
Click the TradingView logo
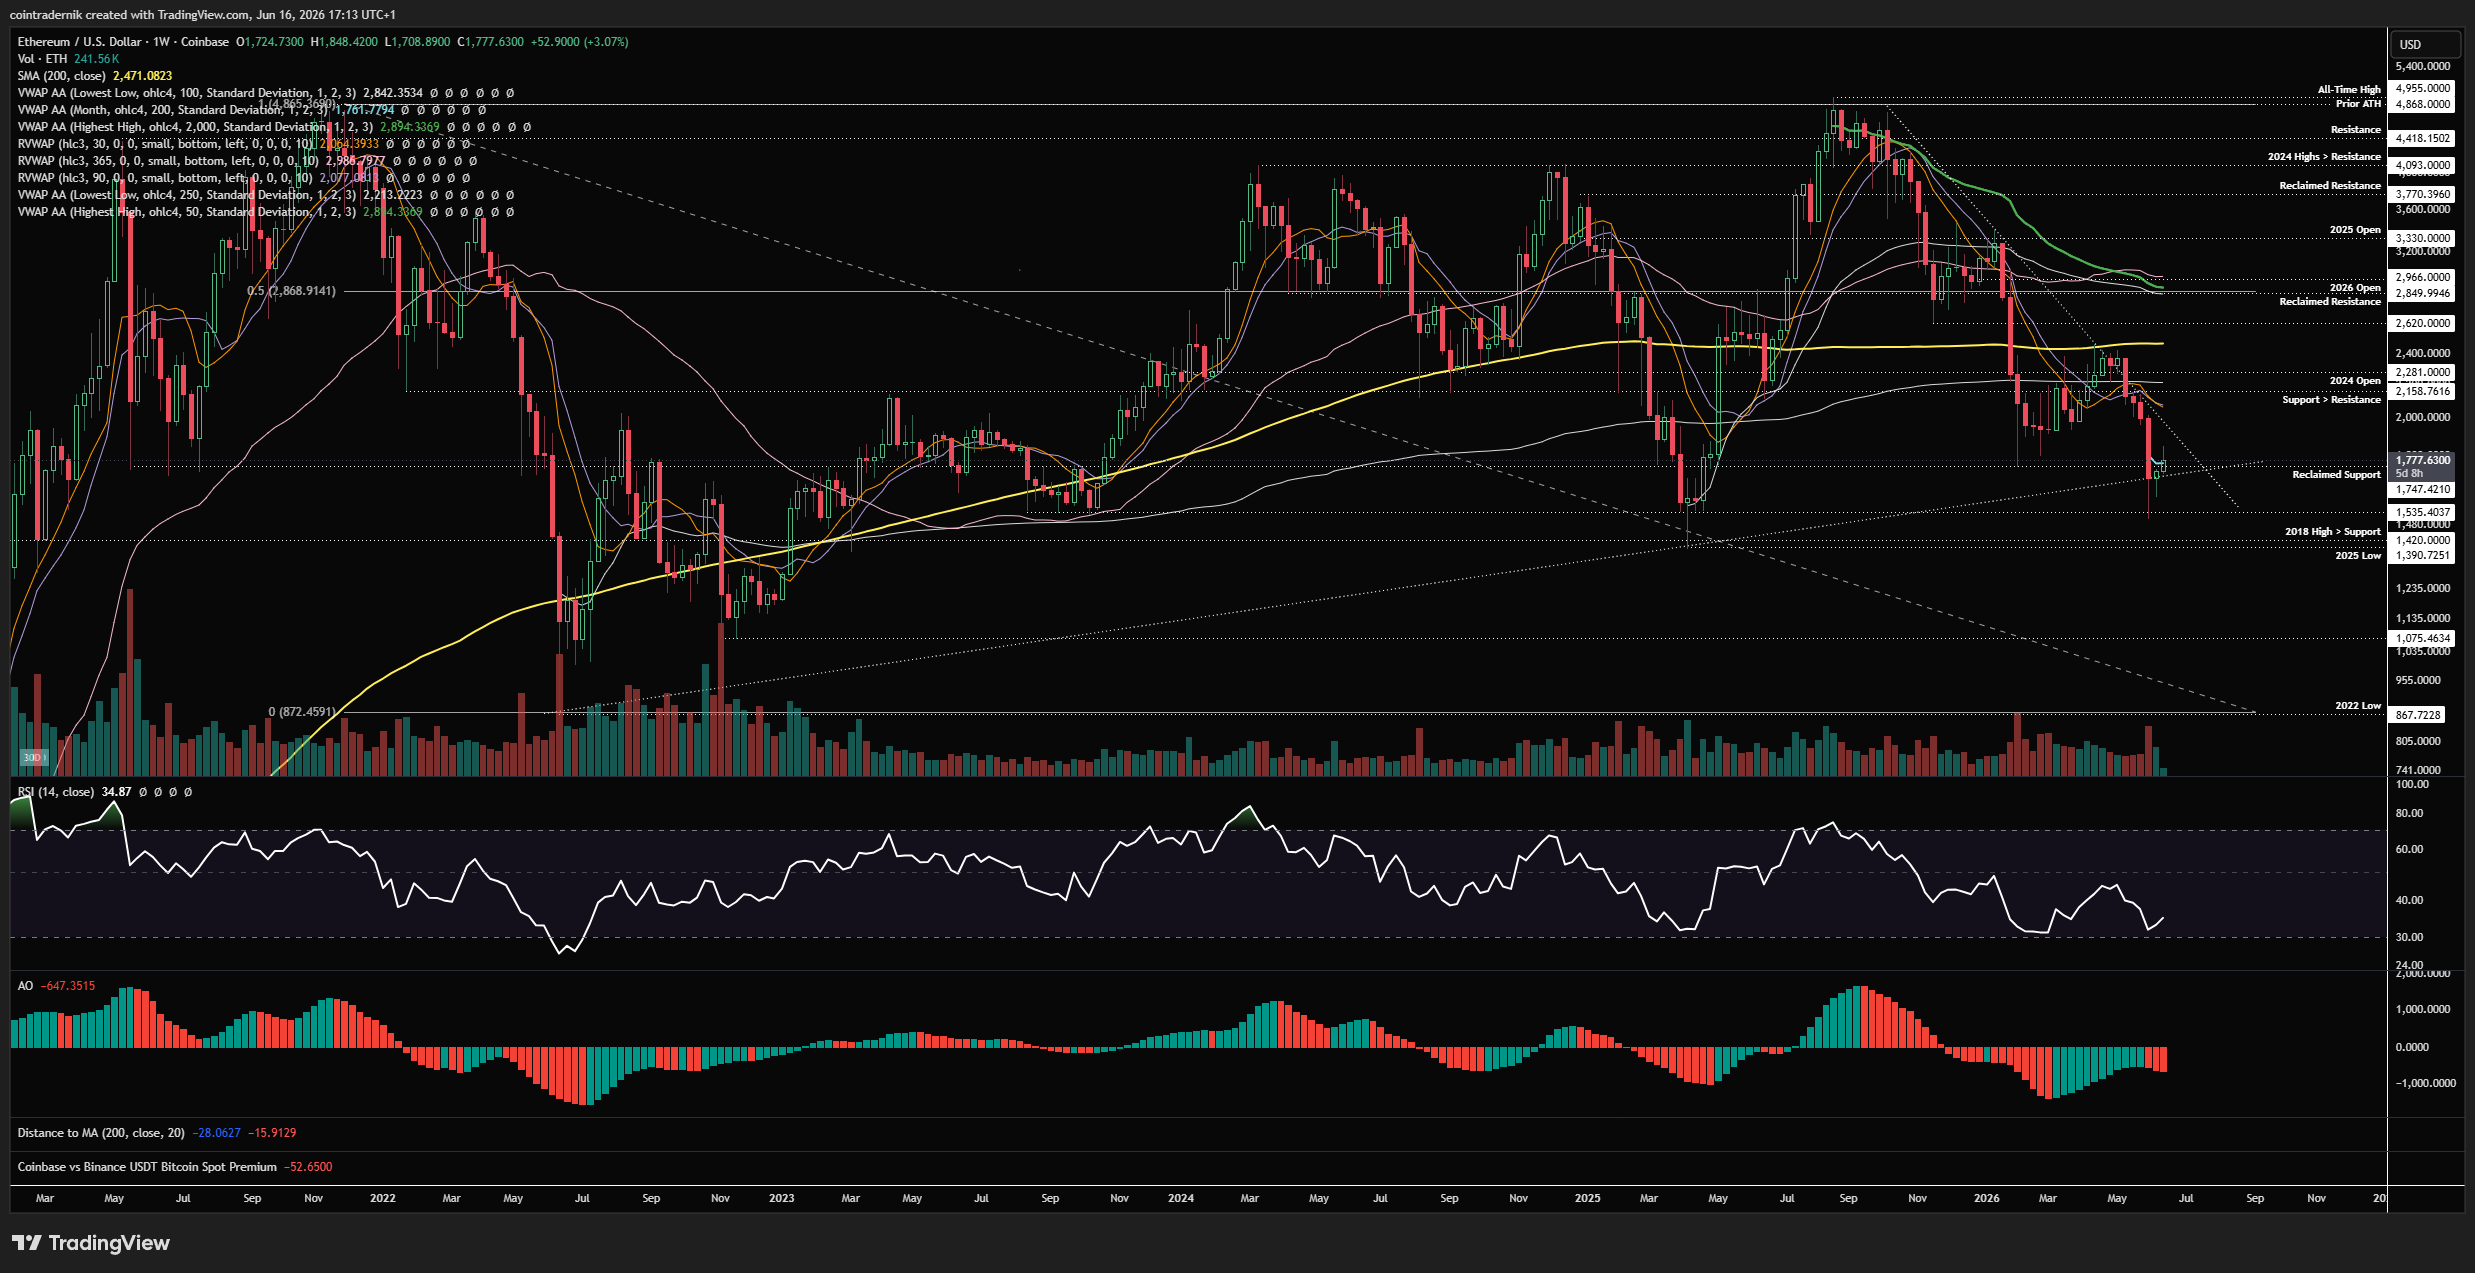pos(91,1243)
